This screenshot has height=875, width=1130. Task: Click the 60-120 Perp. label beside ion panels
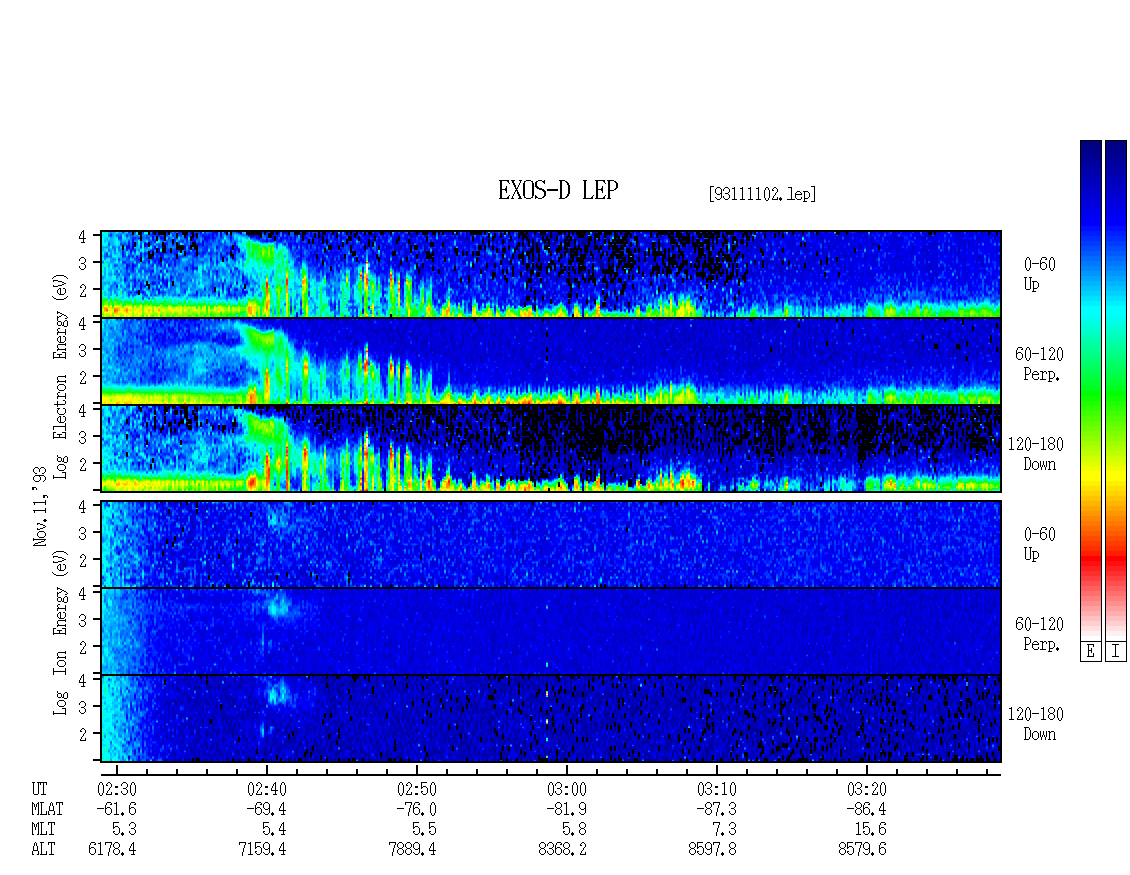[x=1039, y=634]
